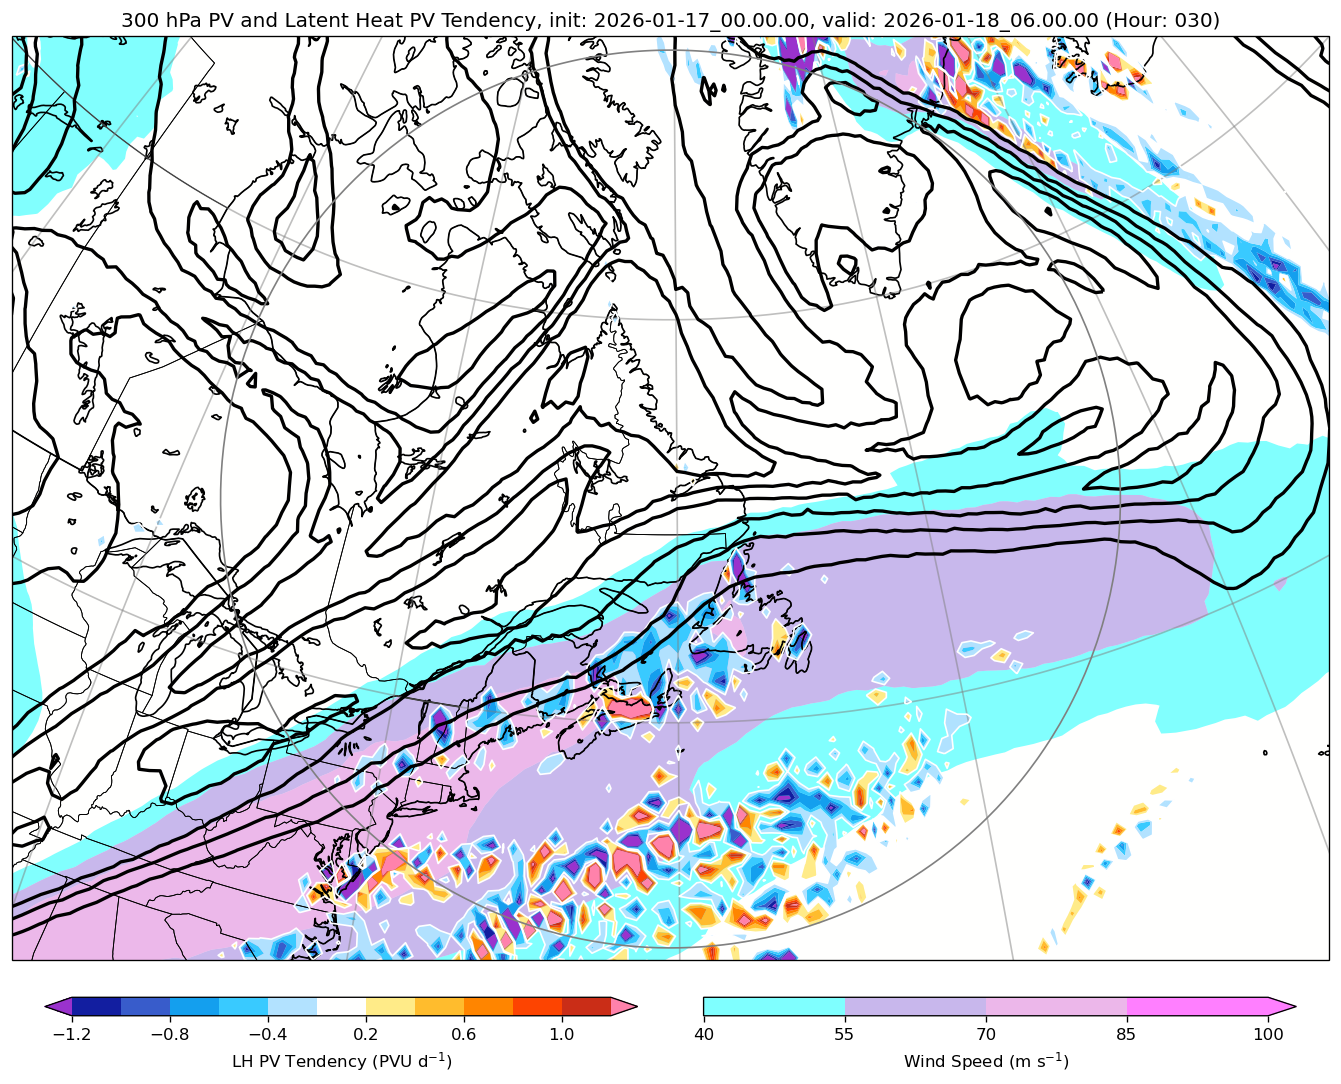Click the pale yellow swatch right of 0.2
The width and height of the screenshot is (1341, 1084).
pos(390,1006)
